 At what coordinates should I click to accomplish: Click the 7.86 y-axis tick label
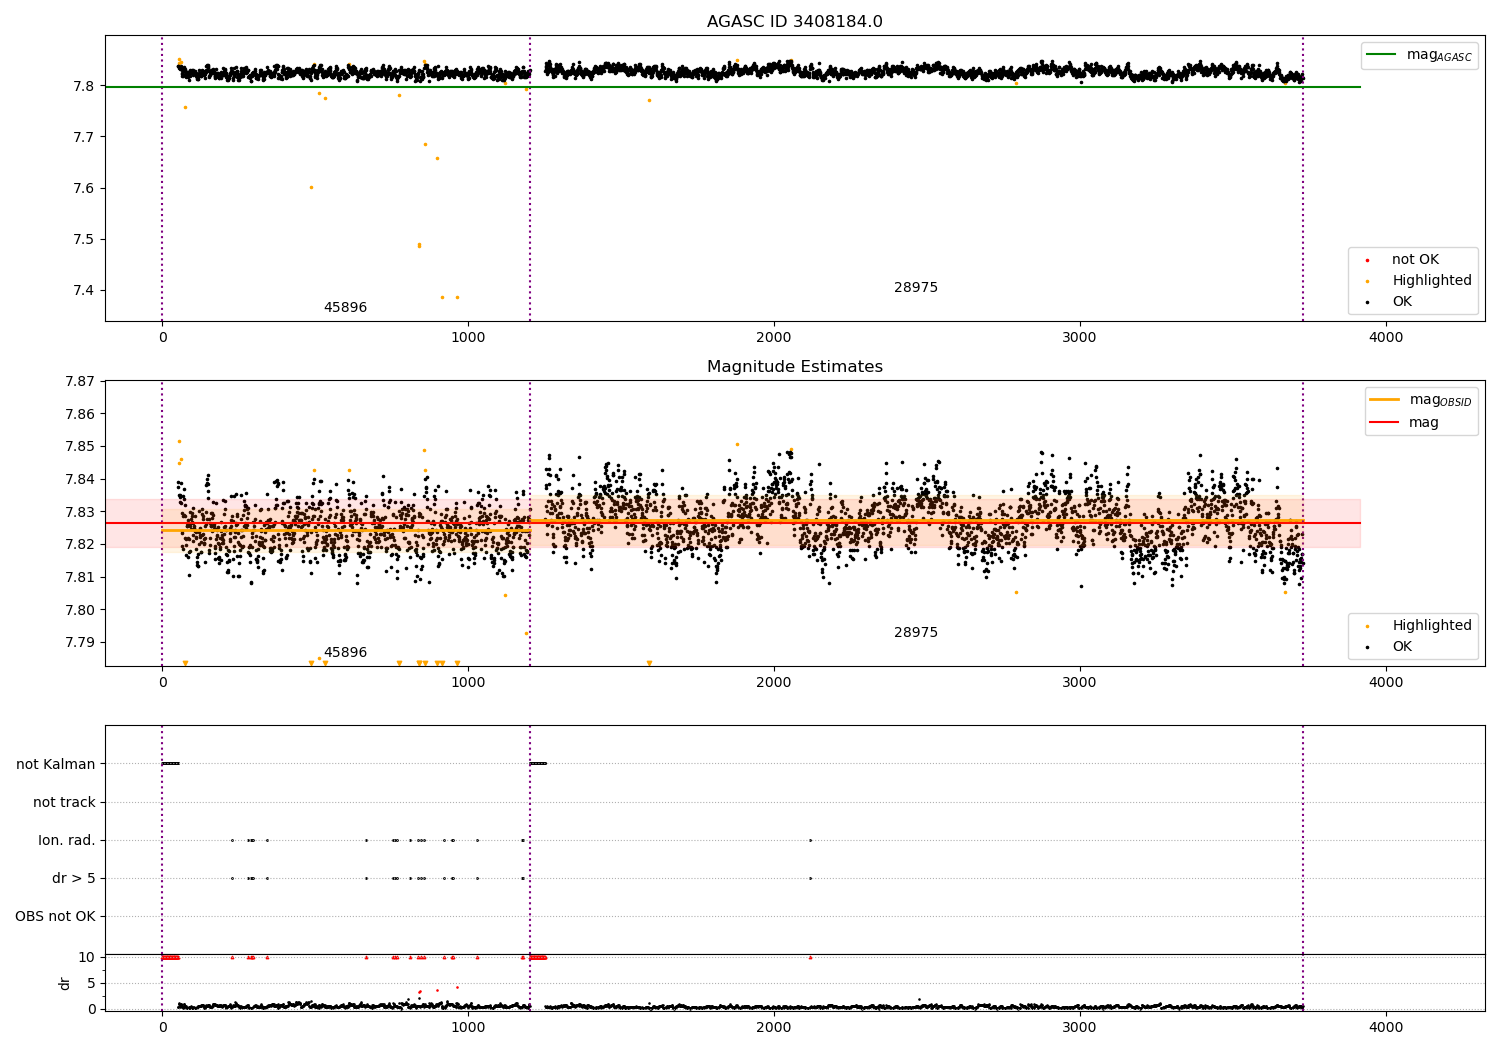coord(80,414)
